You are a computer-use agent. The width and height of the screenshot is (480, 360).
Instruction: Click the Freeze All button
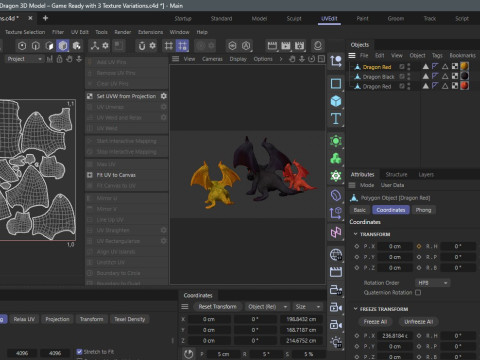point(375,322)
